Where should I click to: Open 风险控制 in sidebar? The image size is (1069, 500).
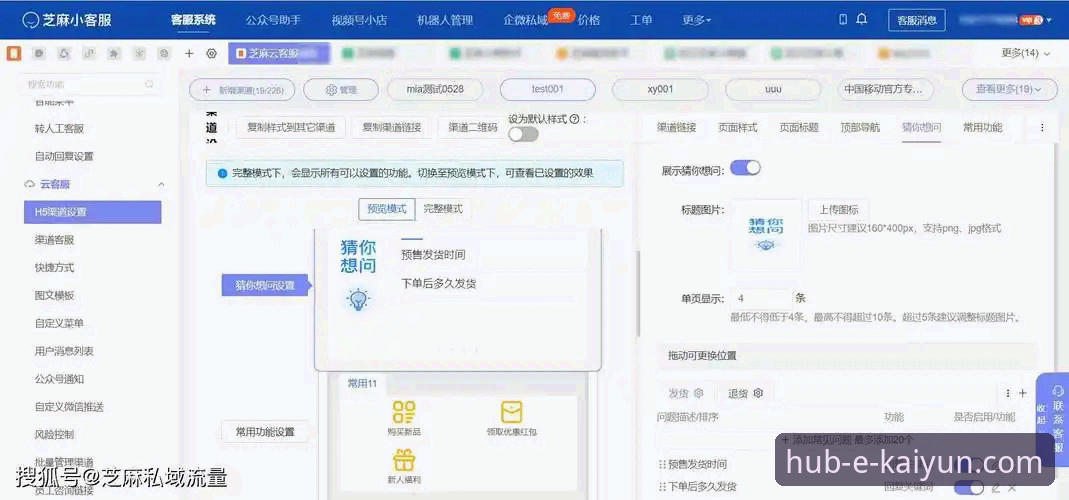55,434
